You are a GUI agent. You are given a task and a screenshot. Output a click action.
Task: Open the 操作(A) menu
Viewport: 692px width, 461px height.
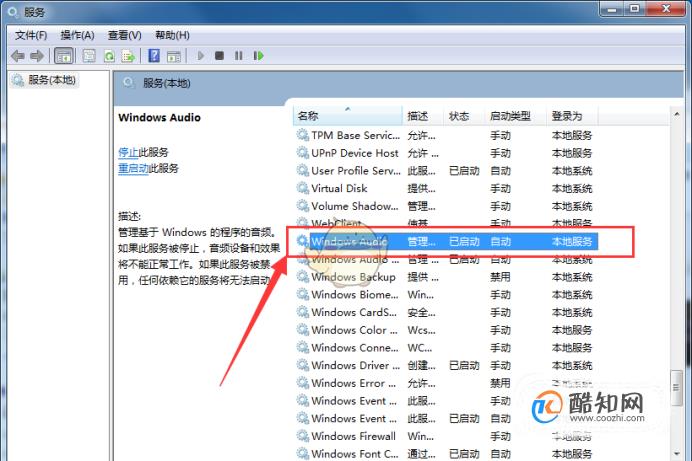(78, 35)
